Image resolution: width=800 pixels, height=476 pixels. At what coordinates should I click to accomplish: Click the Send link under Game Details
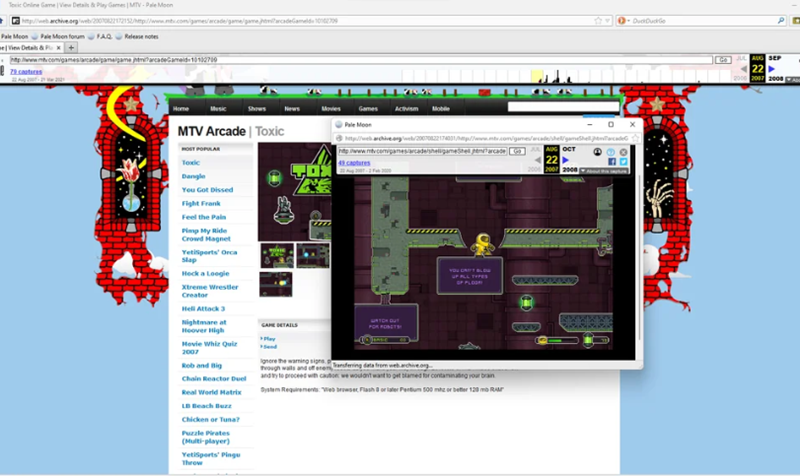269,347
